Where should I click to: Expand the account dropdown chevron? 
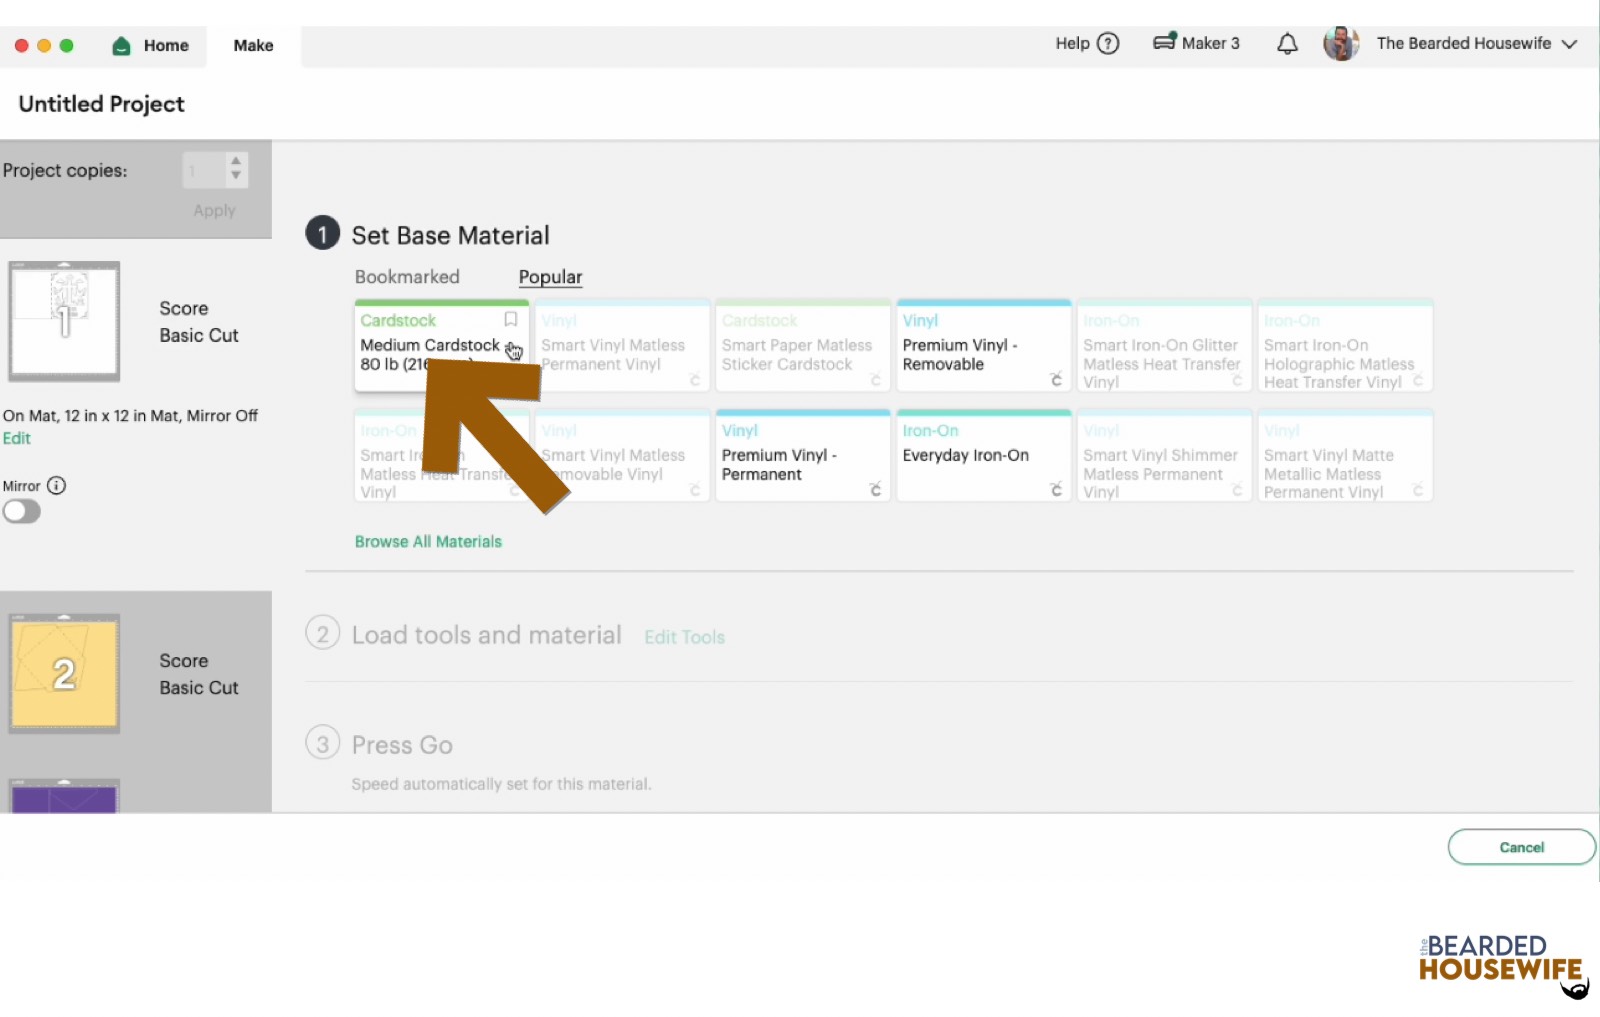click(1569, 44)
